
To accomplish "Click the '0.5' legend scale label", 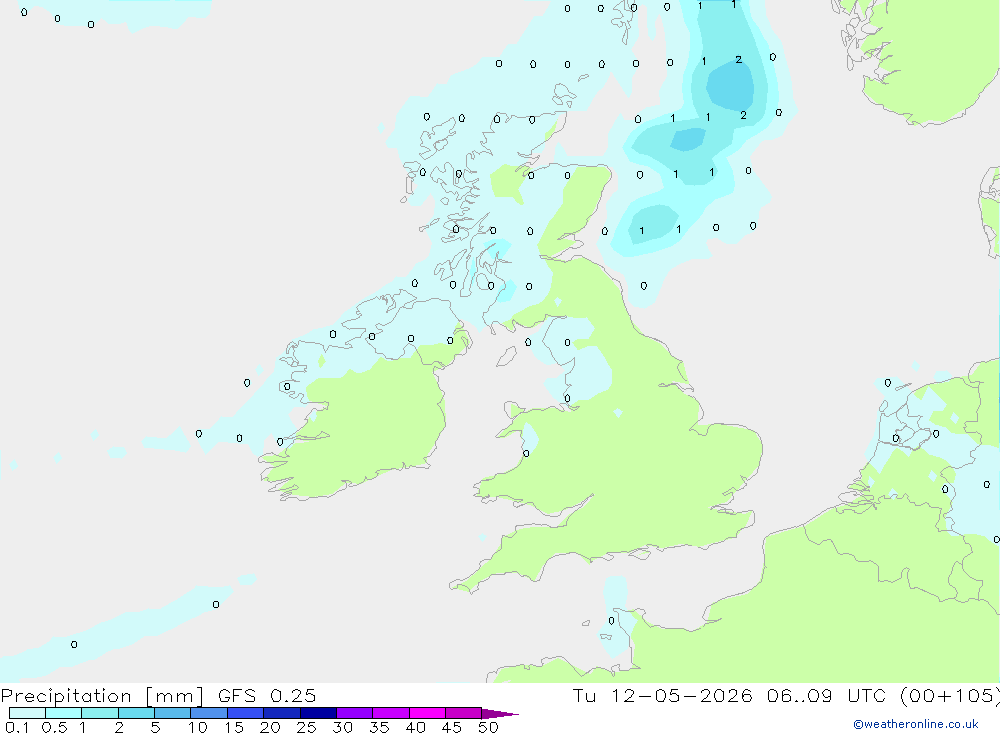I will [x=54, y=727].
